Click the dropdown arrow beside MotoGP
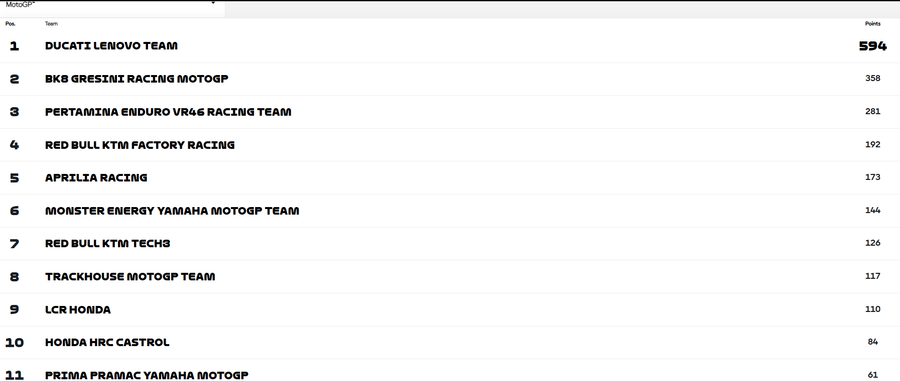This screenshot has width=900, height=382. 213,3
